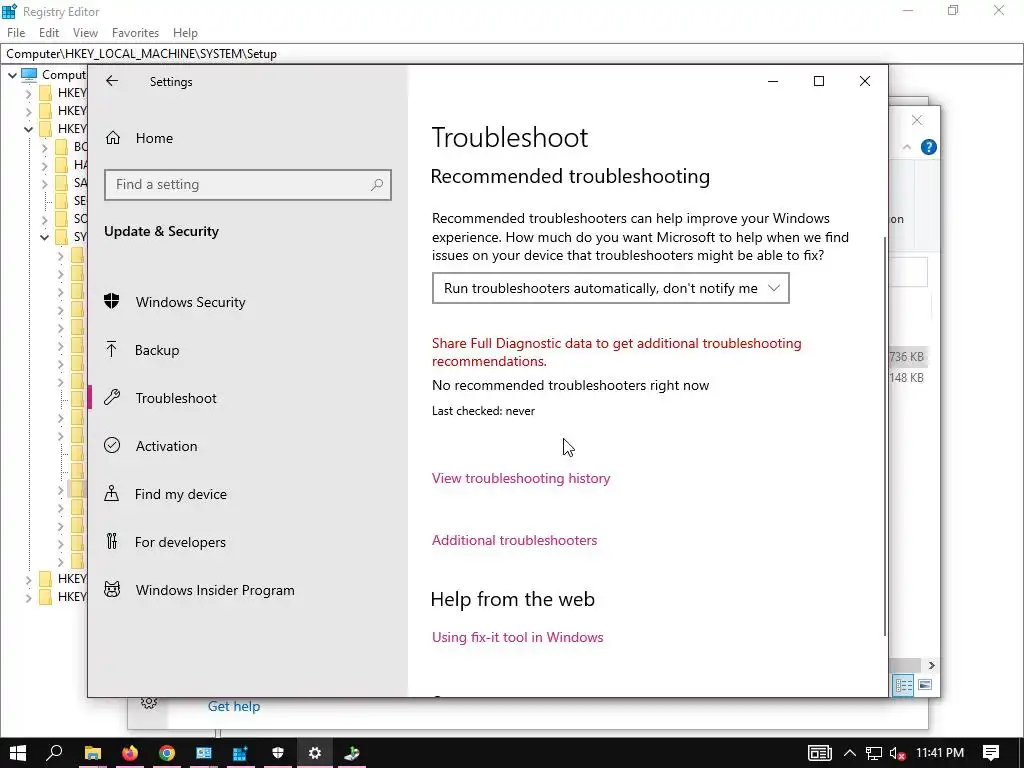Switch to large thumbnails view icon in the background window
Viewport: 1024px width, 768px height.
[x=925, y=685]
